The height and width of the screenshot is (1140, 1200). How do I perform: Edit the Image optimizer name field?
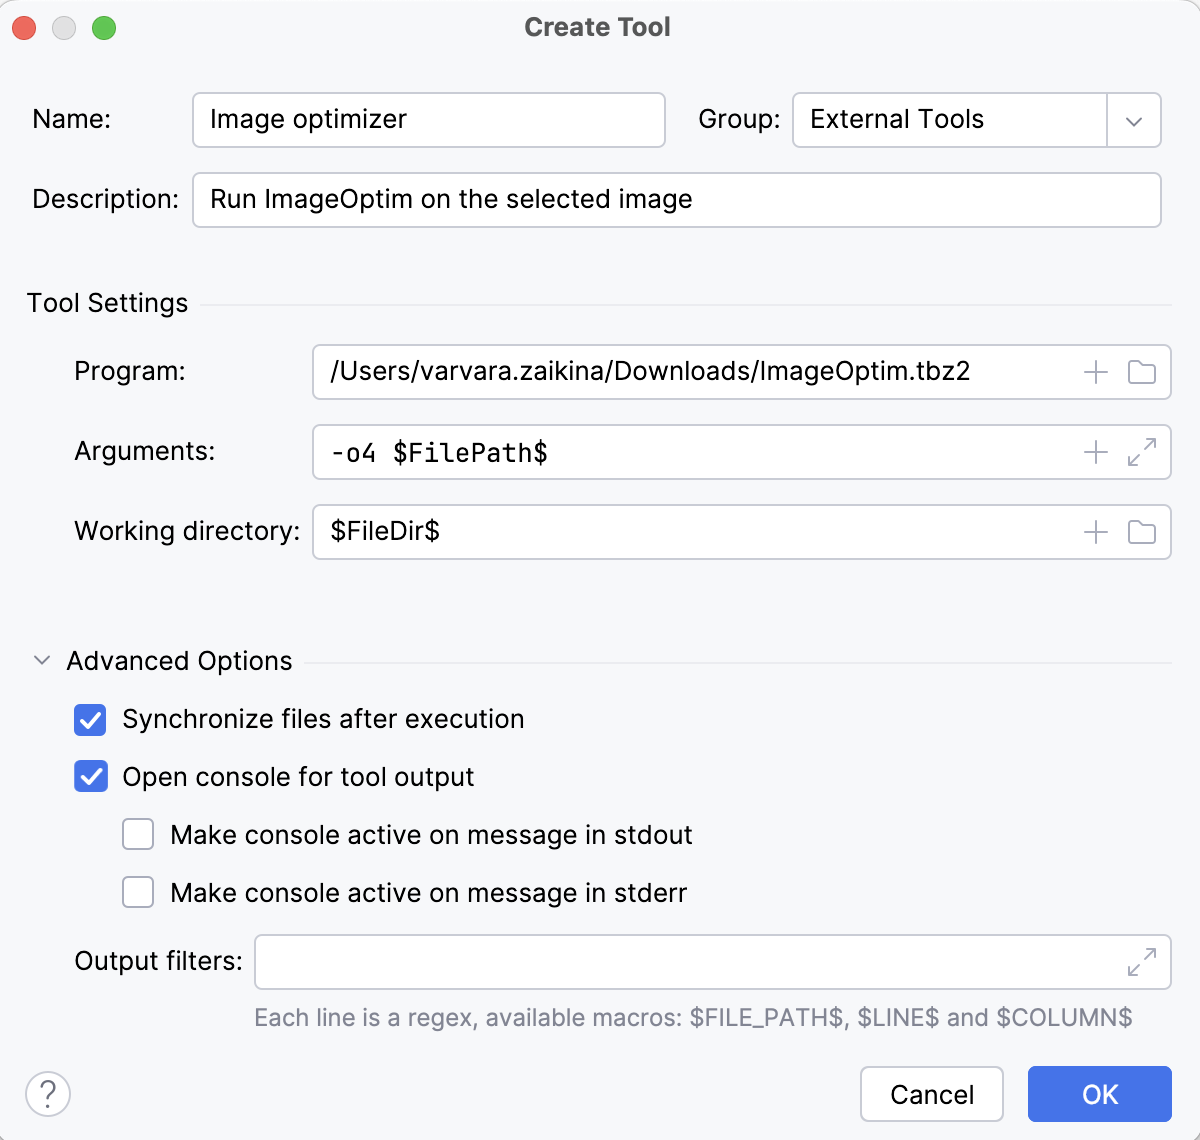pyautogui.click(x=428, y=120)
